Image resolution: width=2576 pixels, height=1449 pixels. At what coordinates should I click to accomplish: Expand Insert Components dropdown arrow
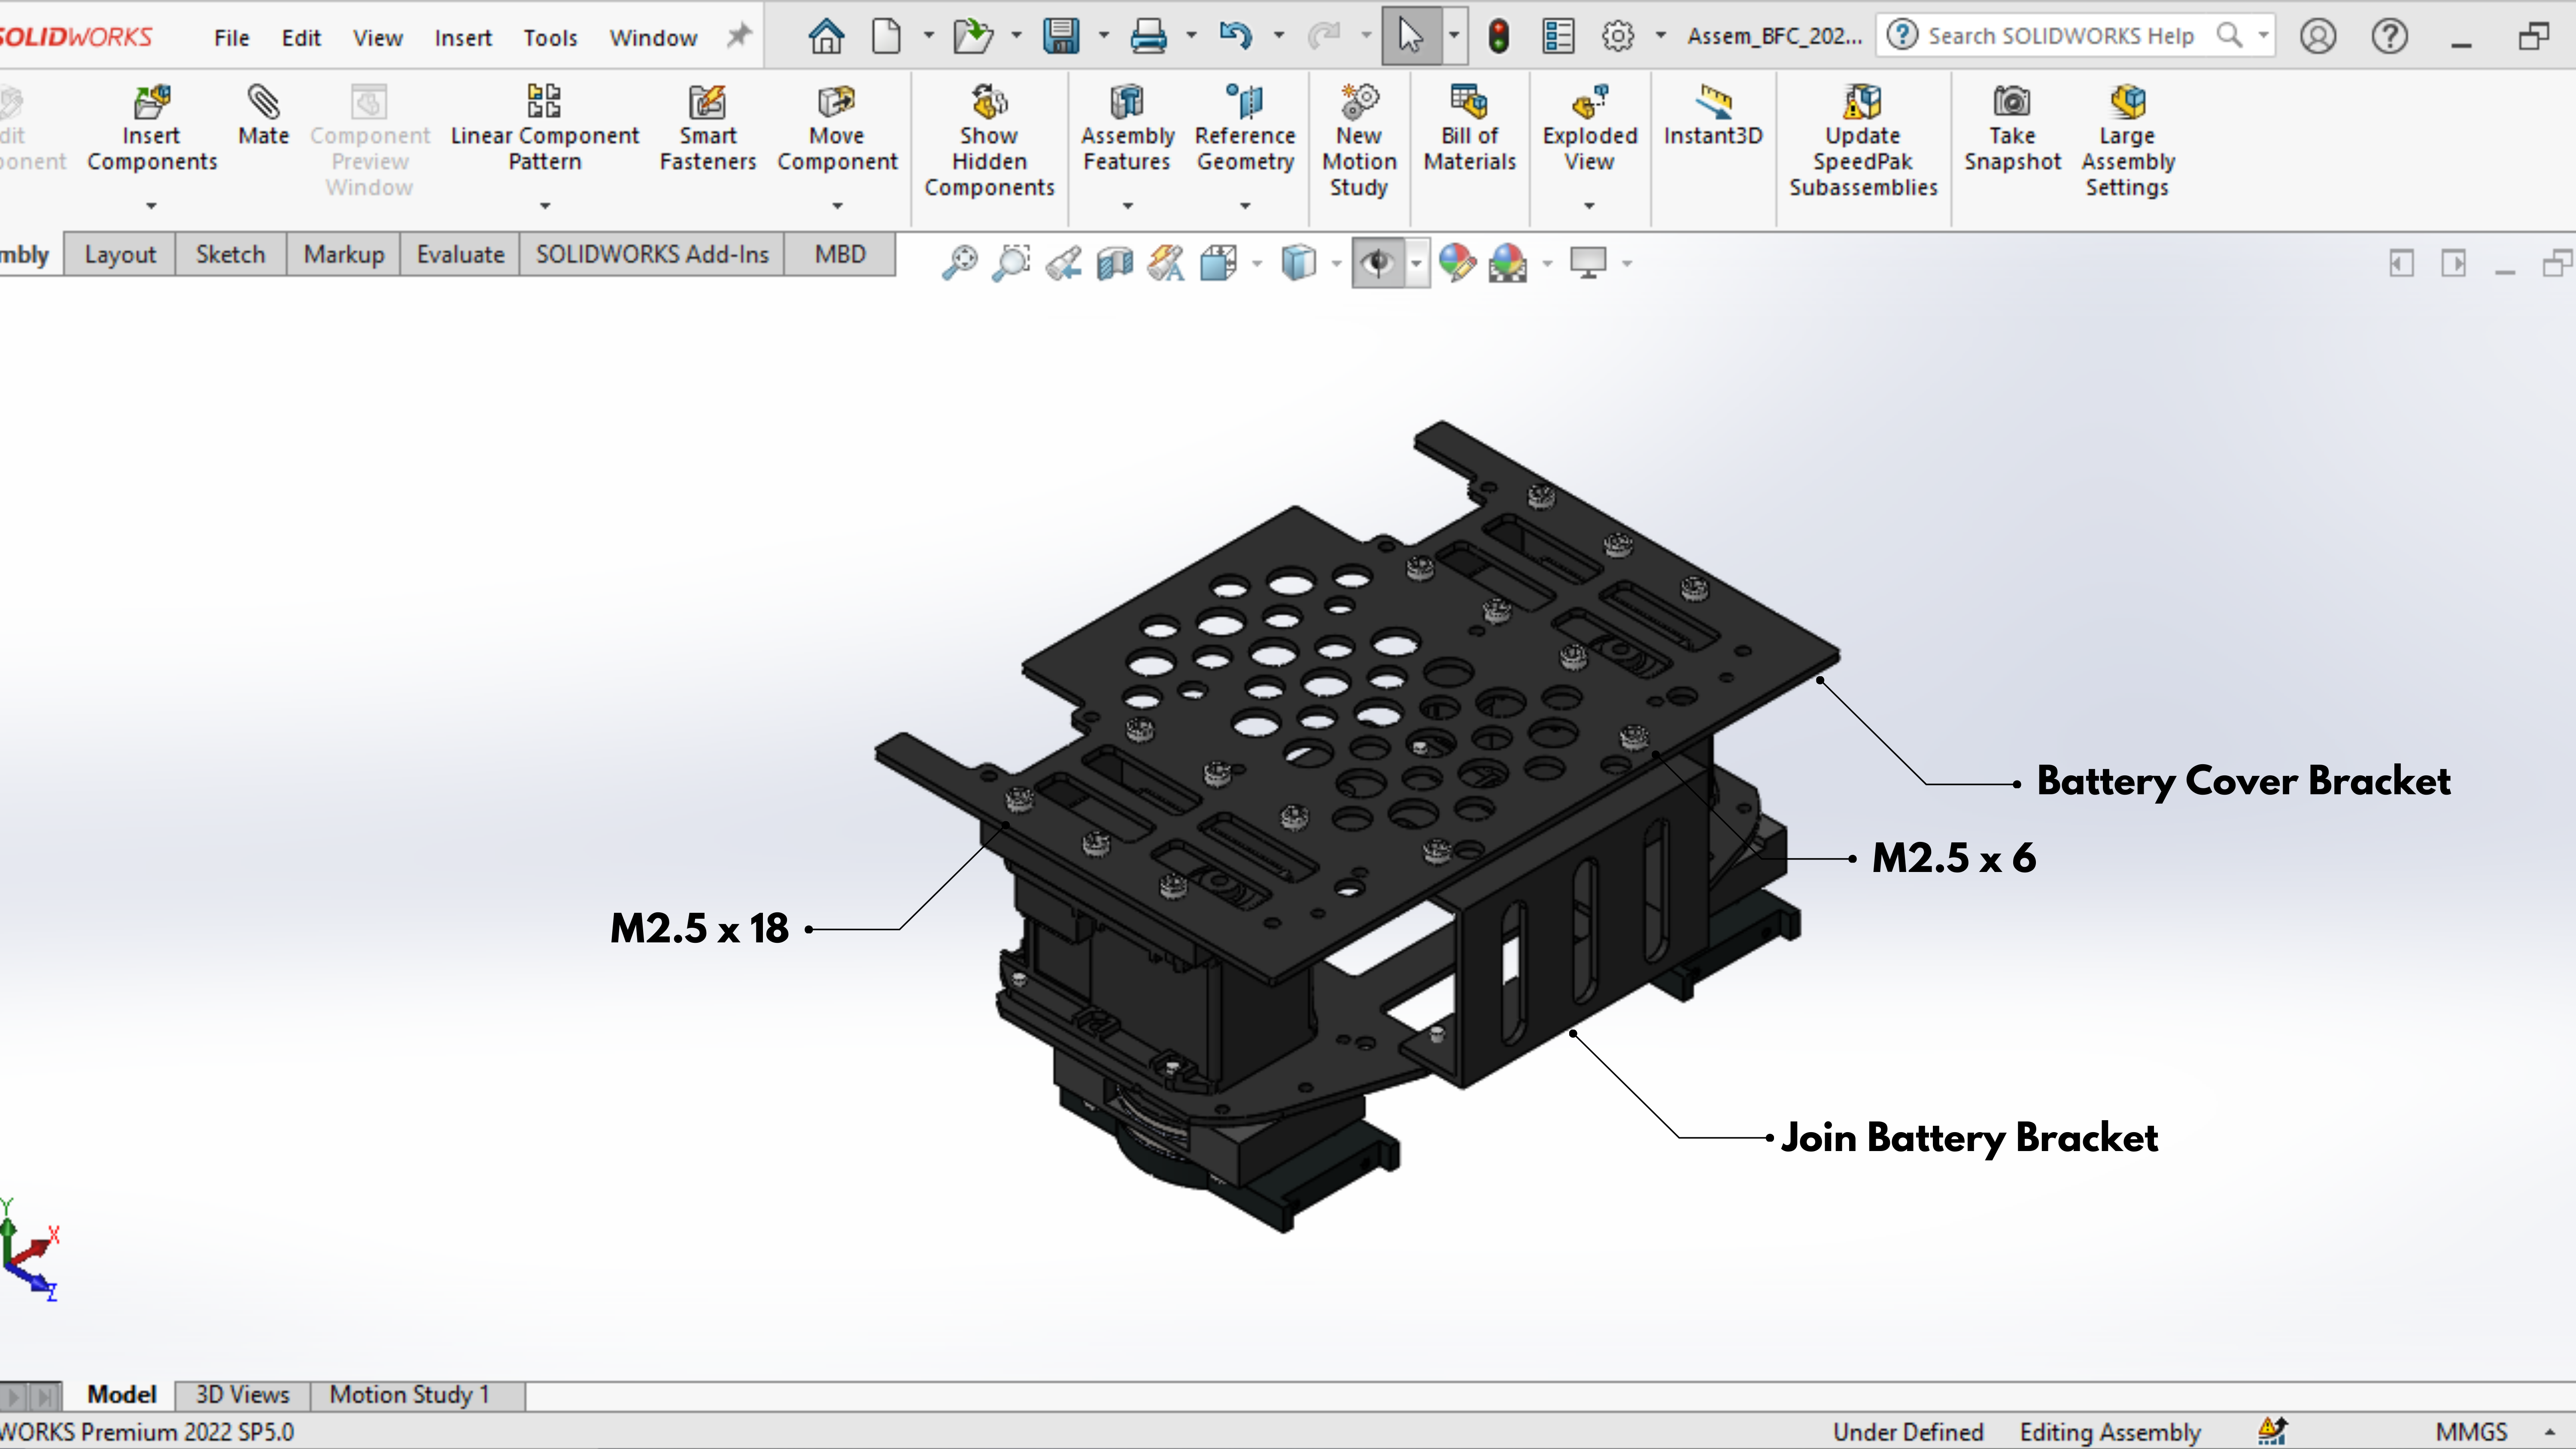click(x=151, y=206)
